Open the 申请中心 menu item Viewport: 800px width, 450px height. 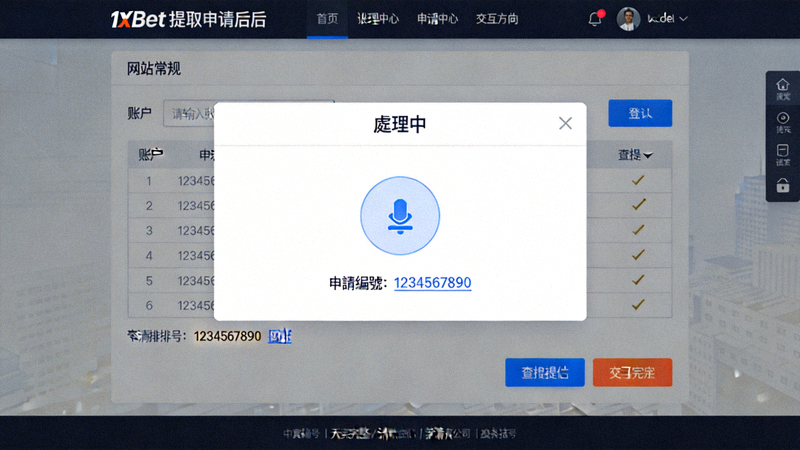(437, 19)
